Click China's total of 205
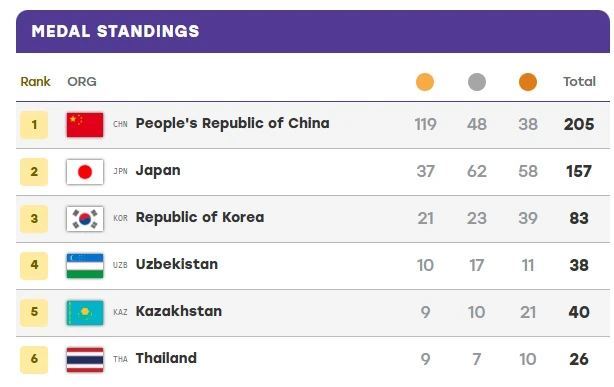This screenshot has width=614, height=387. tap(579, 125)
